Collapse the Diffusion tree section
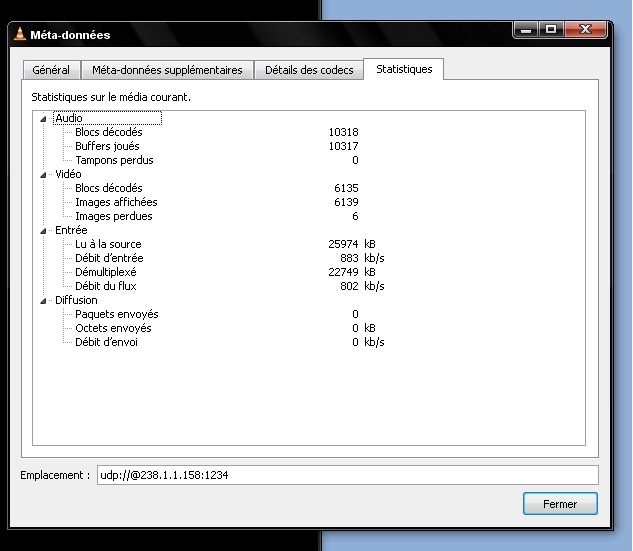 43,300
